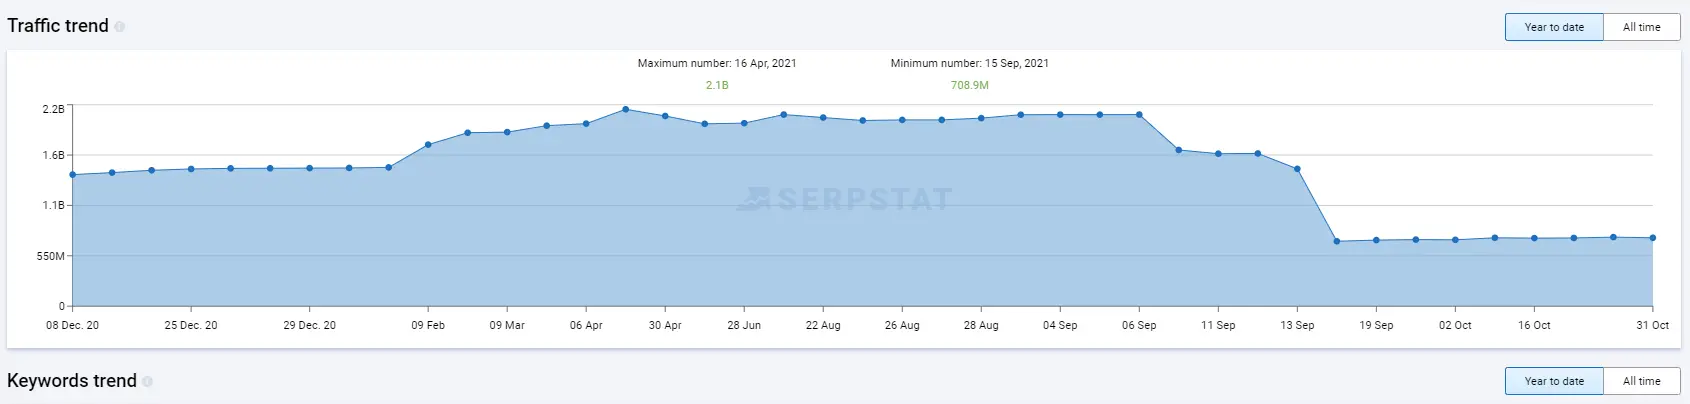Click the 2.1B maximum value text
This screenshot has width=1690, height=404.
tap(717, 85)
